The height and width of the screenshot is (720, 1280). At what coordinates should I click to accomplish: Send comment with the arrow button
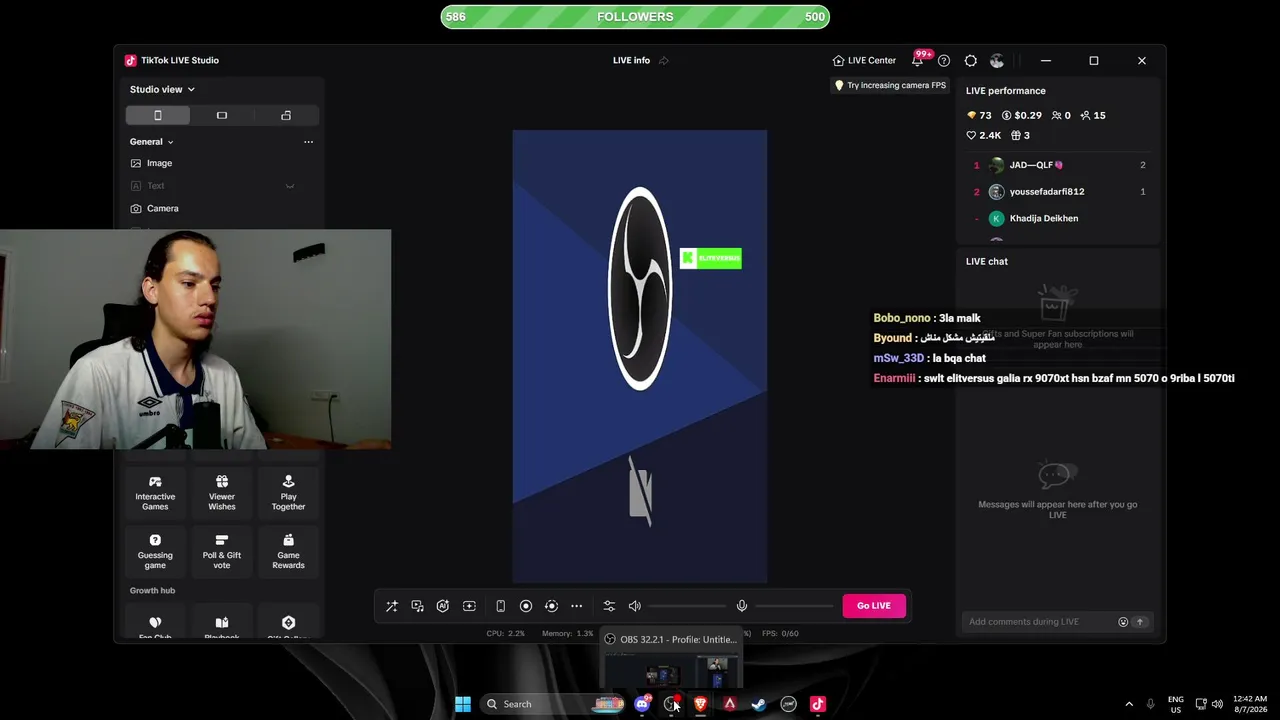click(x=1139, y=622)
